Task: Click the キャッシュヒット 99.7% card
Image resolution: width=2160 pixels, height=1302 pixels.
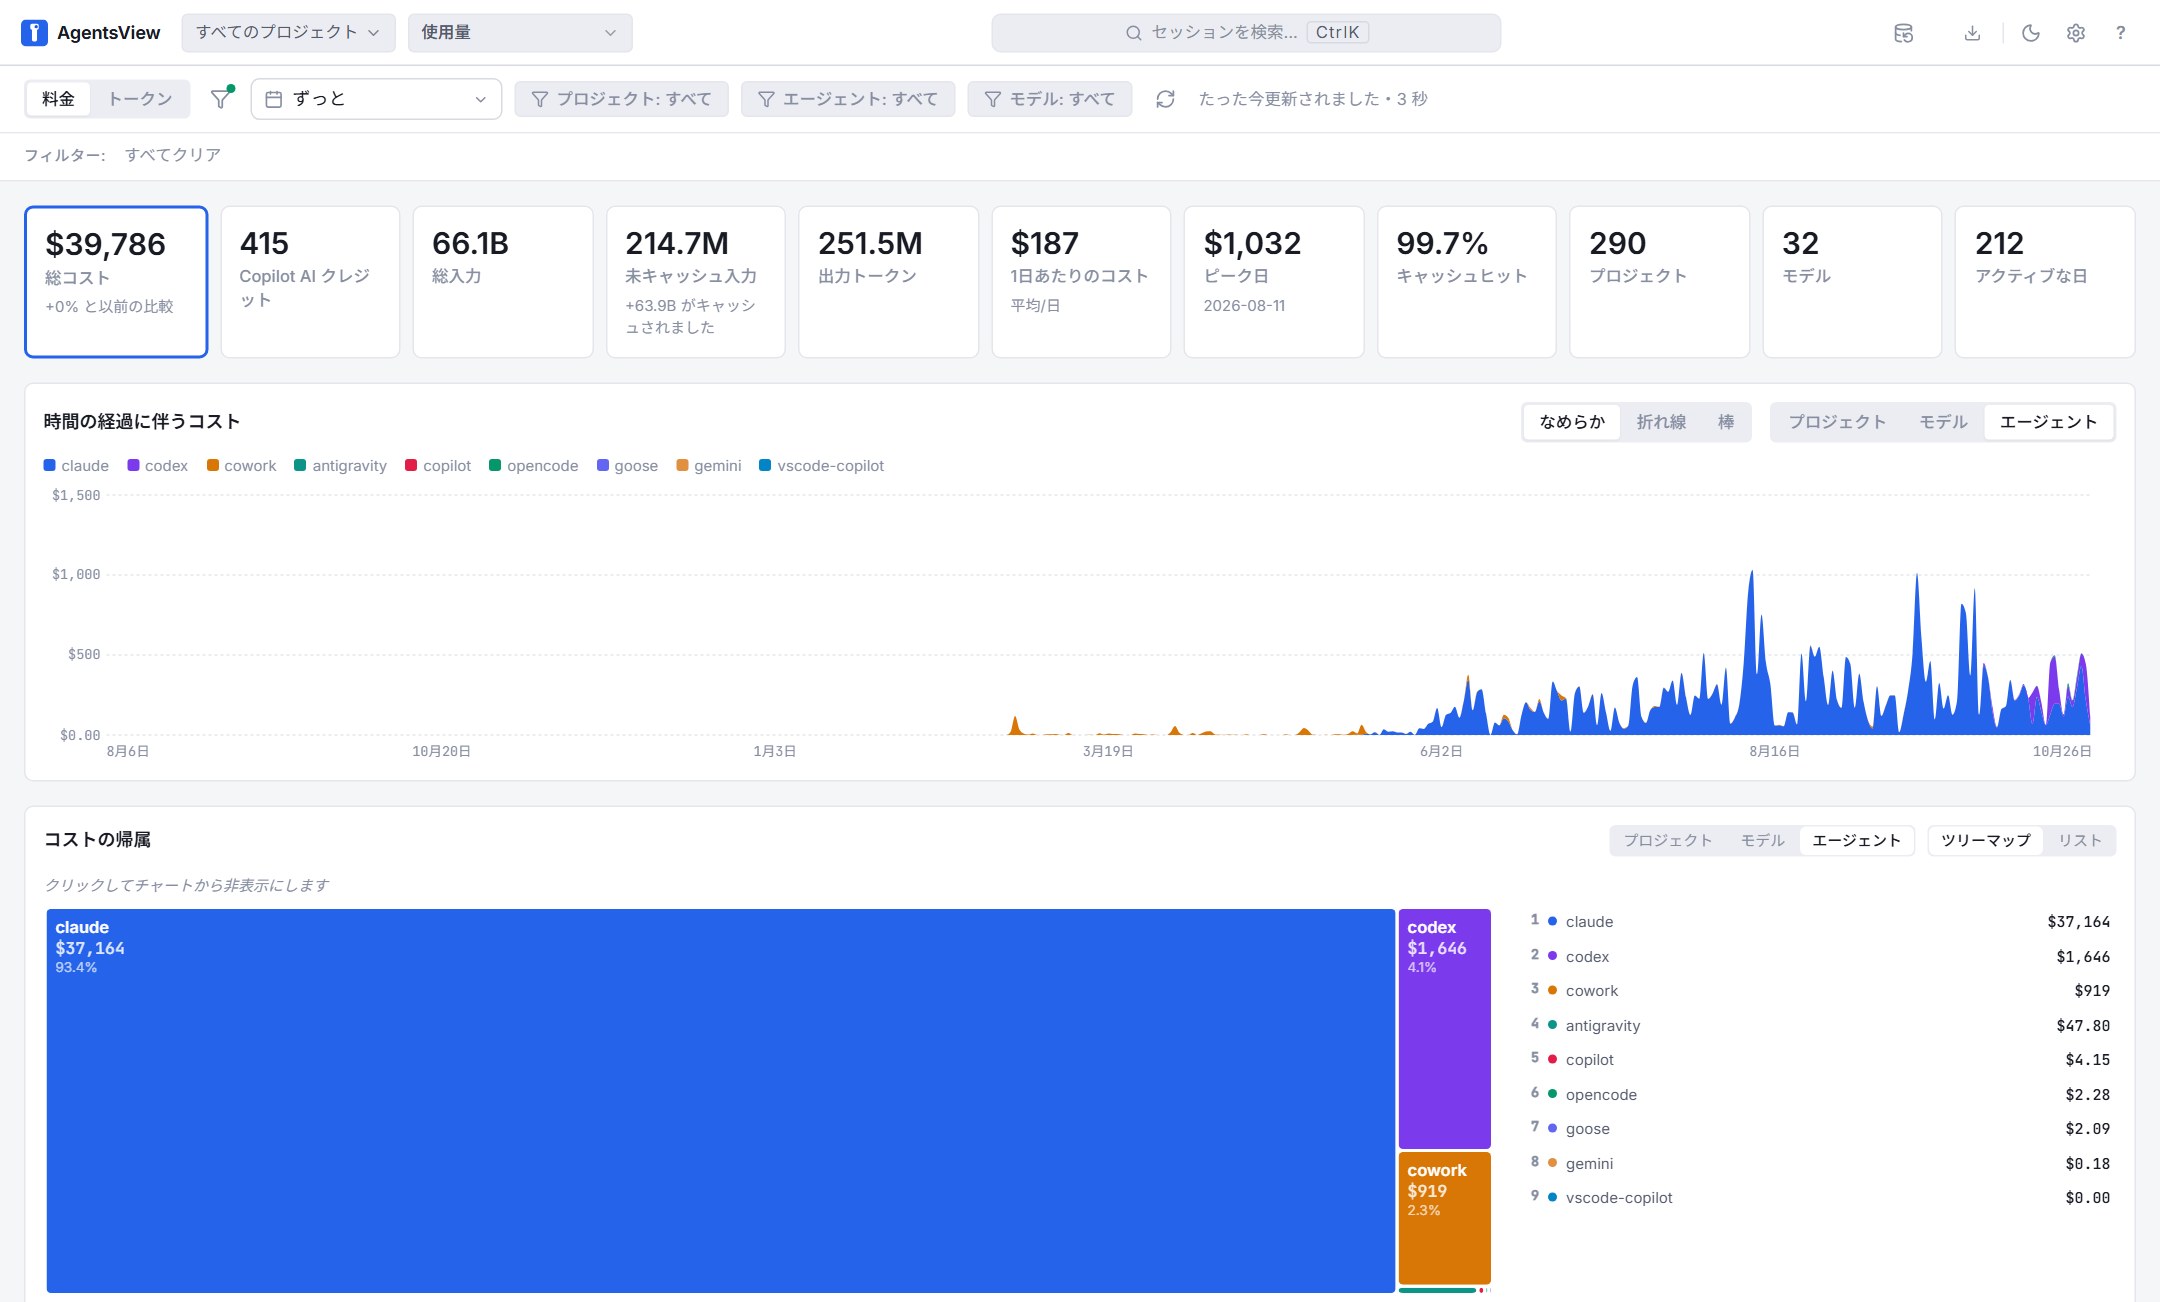Action: 1466,282
